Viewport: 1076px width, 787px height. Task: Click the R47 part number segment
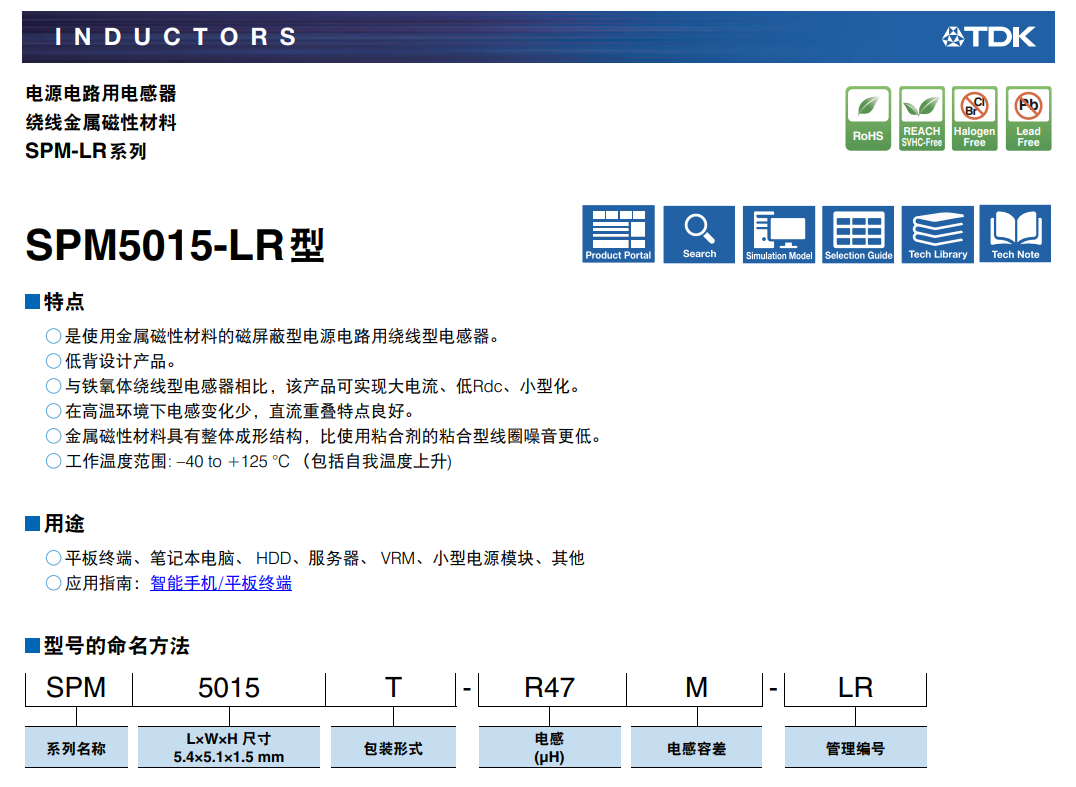(x=550, y=688)
